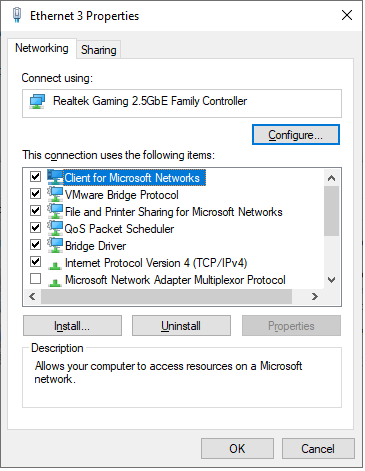The image size is (365, 471).
Task: Click Microsoft Network Adapter Multiplexor Protocol icon
Action: click(55, 282)
